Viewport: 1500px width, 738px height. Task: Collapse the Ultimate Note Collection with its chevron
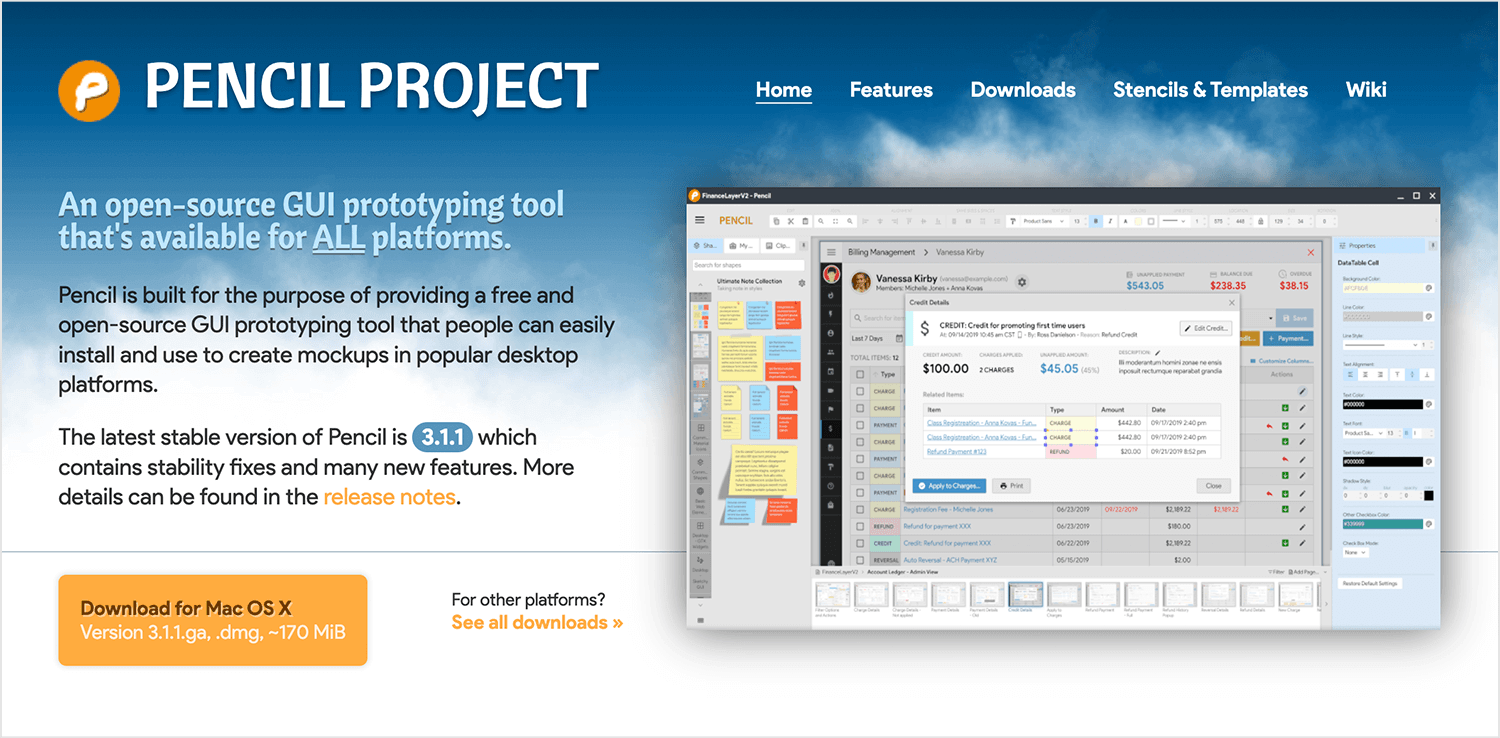[700, 284]
